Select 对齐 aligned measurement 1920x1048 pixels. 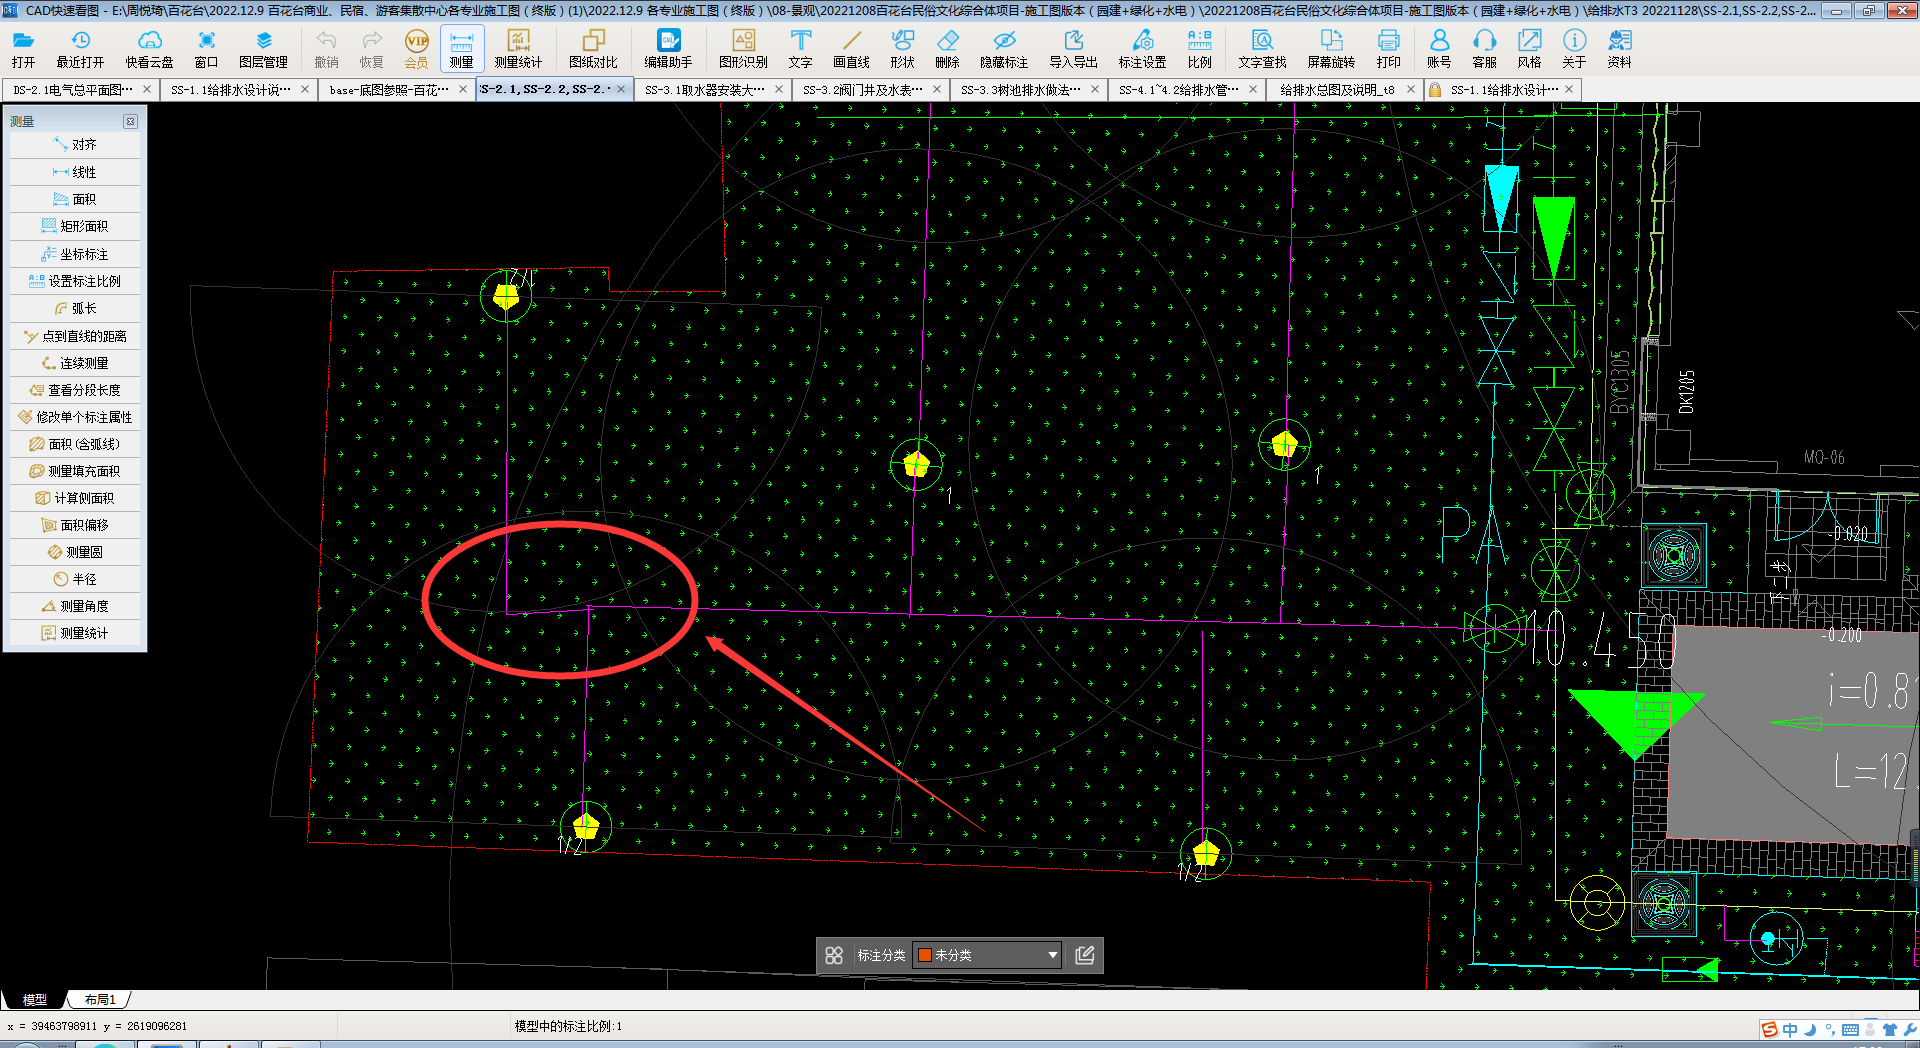[x=75, y=145]
